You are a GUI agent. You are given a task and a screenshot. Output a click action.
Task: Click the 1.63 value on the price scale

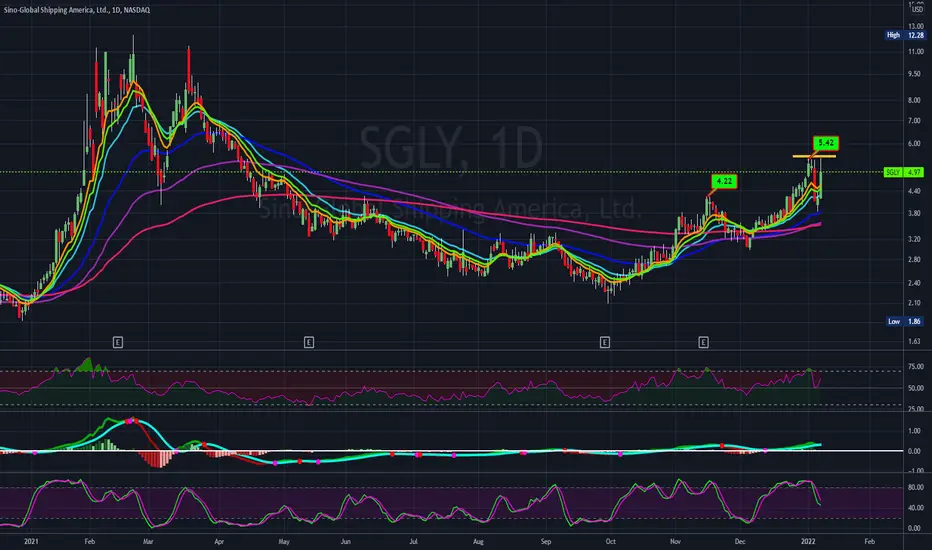pyautogui.click(x=914, y=342)
